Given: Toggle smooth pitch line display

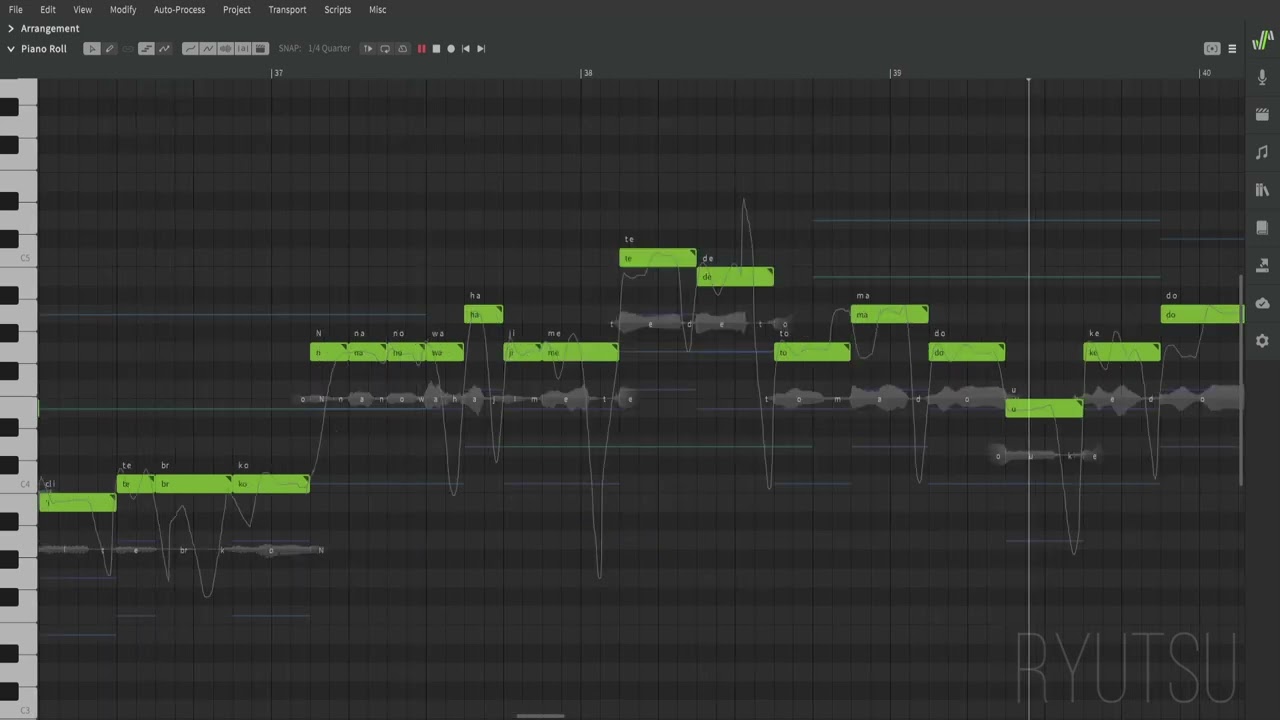Looking at the screenshot, I should tap(190, 48).
